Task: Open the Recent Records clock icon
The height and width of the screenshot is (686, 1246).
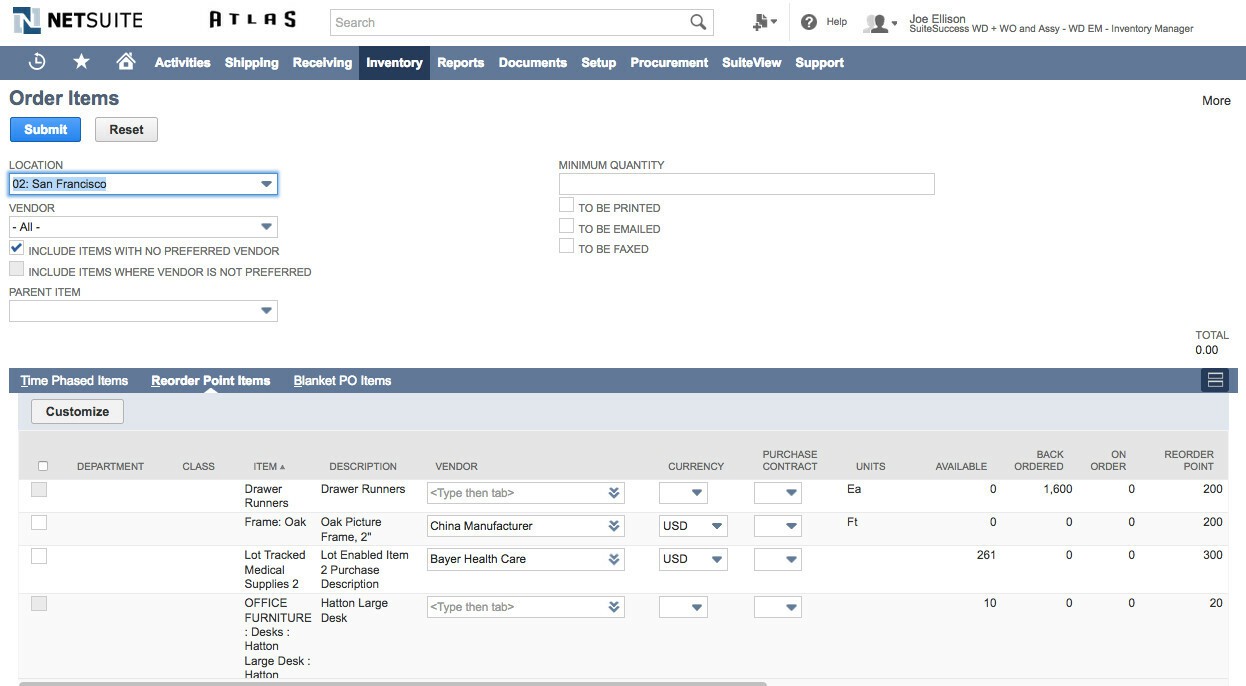Action: pos(37,61)
